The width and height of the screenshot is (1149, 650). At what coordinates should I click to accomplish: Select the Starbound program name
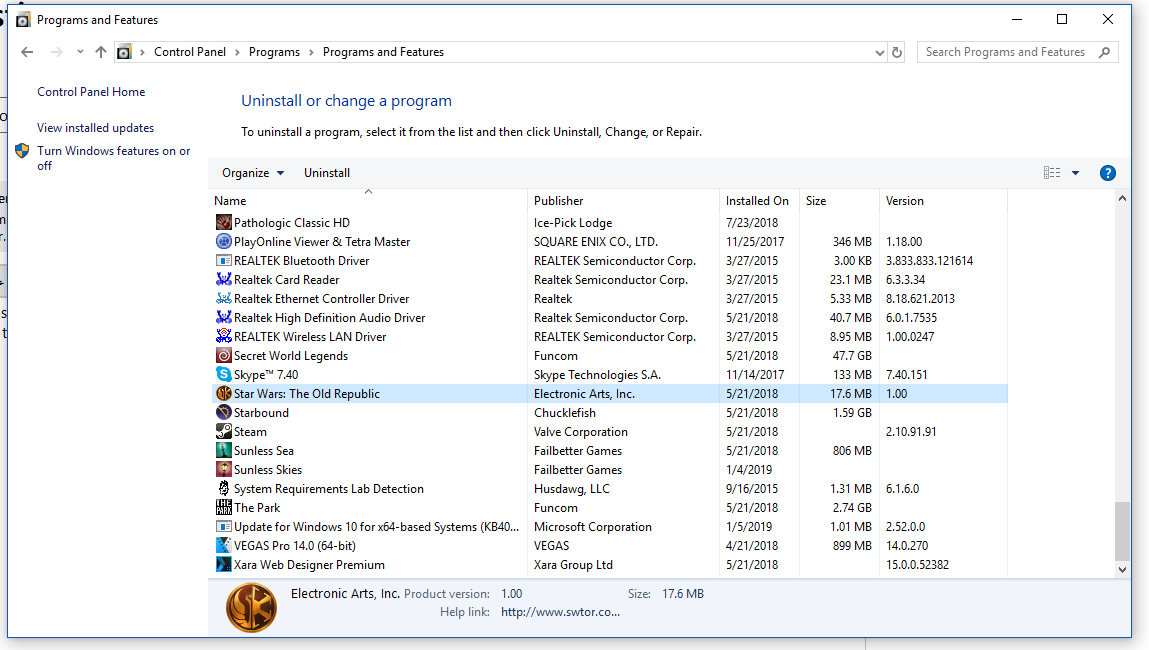tap(262, 413)
